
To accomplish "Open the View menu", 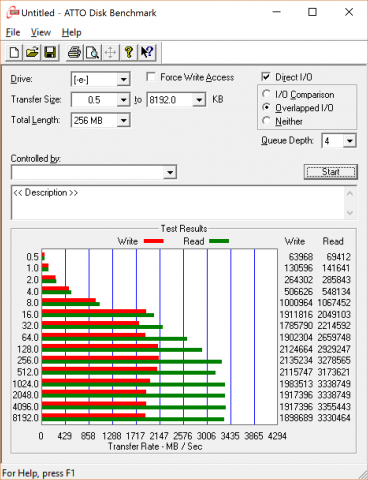I will pos(41,32).
